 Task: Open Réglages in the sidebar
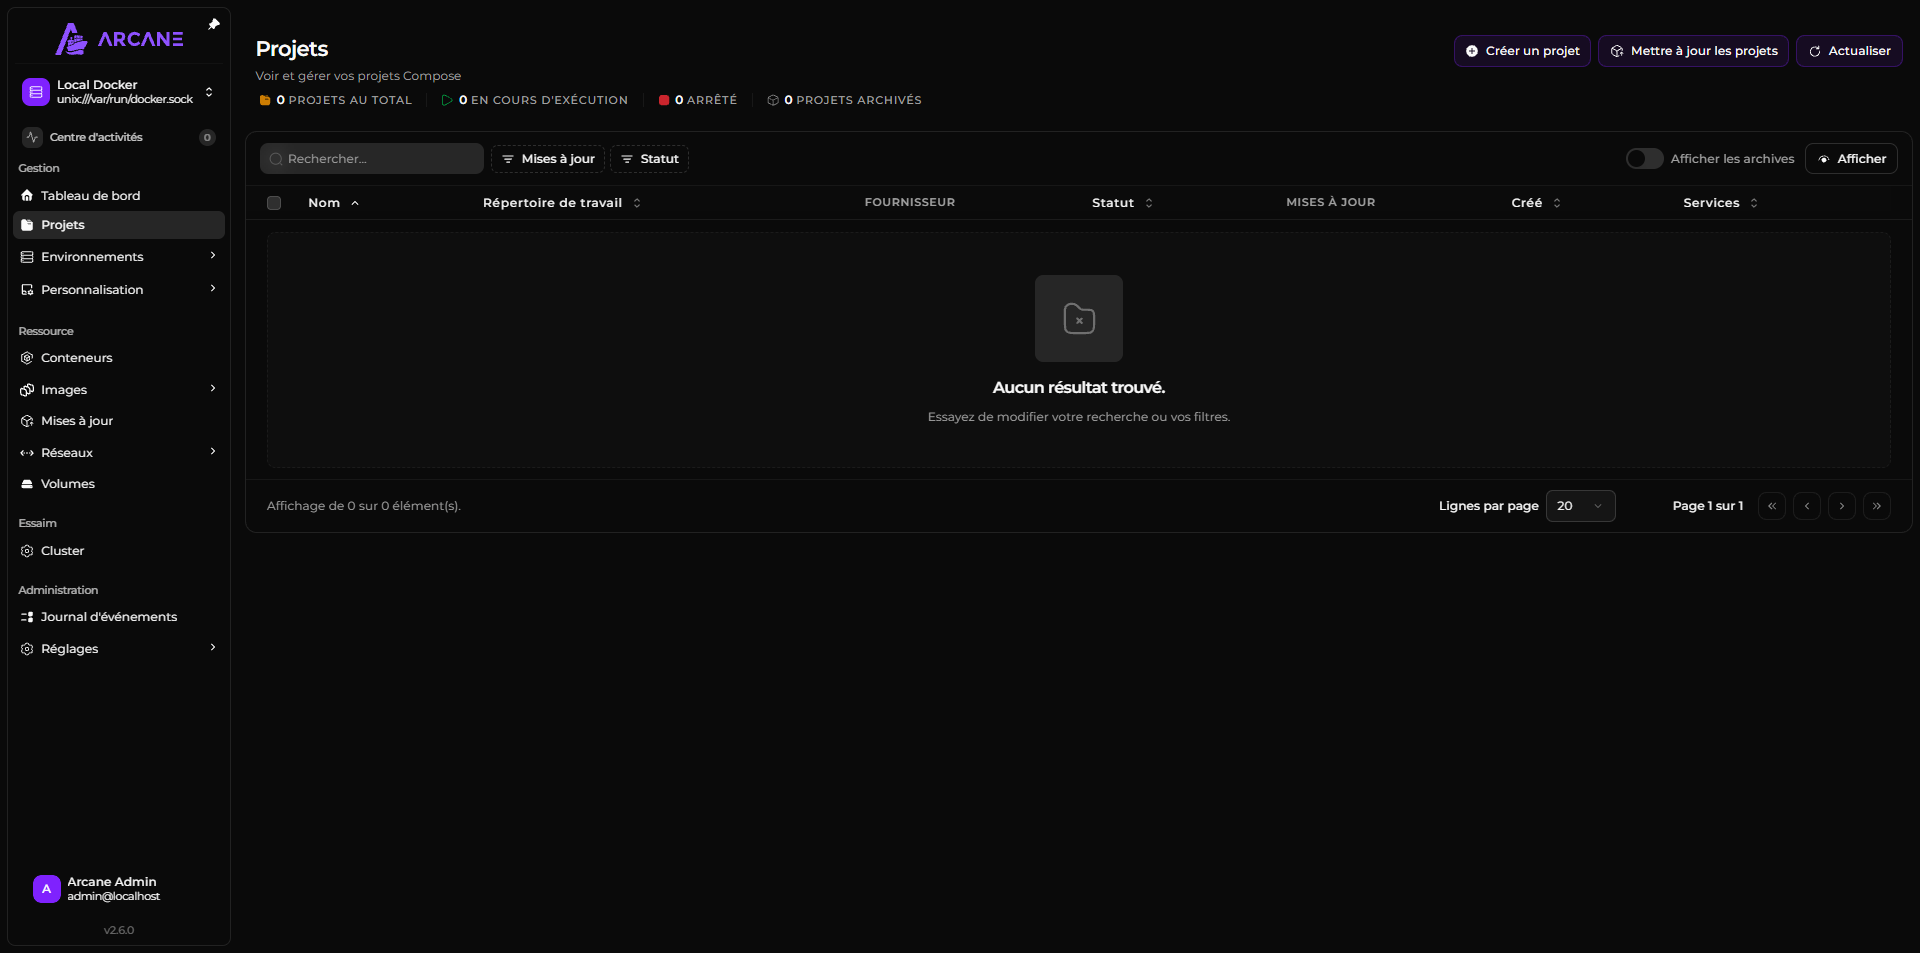click(119, 649)
